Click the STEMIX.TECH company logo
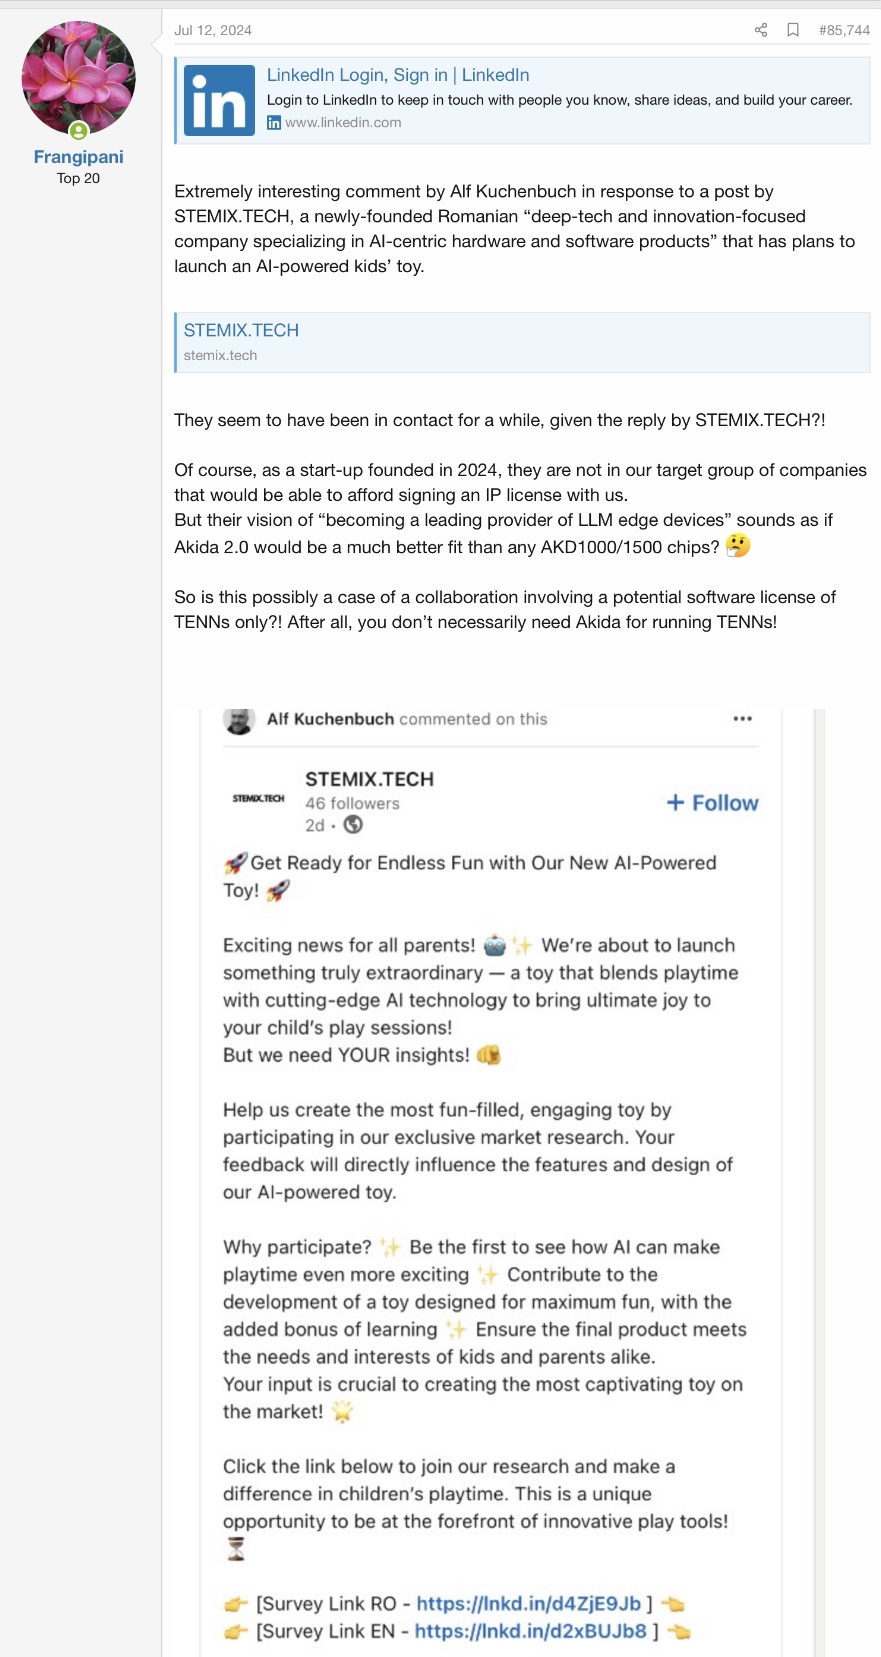This screenshot has height=1657, width=881. (258, 799)
